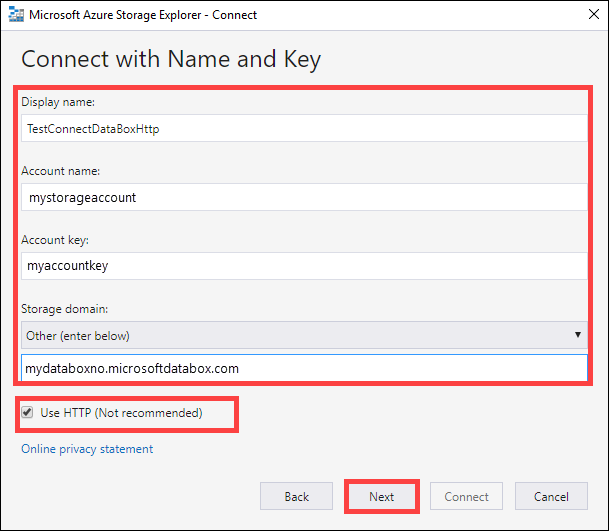The image size is (609, 531).
Task: Go back using the Back button
Action: coord(296,496)
